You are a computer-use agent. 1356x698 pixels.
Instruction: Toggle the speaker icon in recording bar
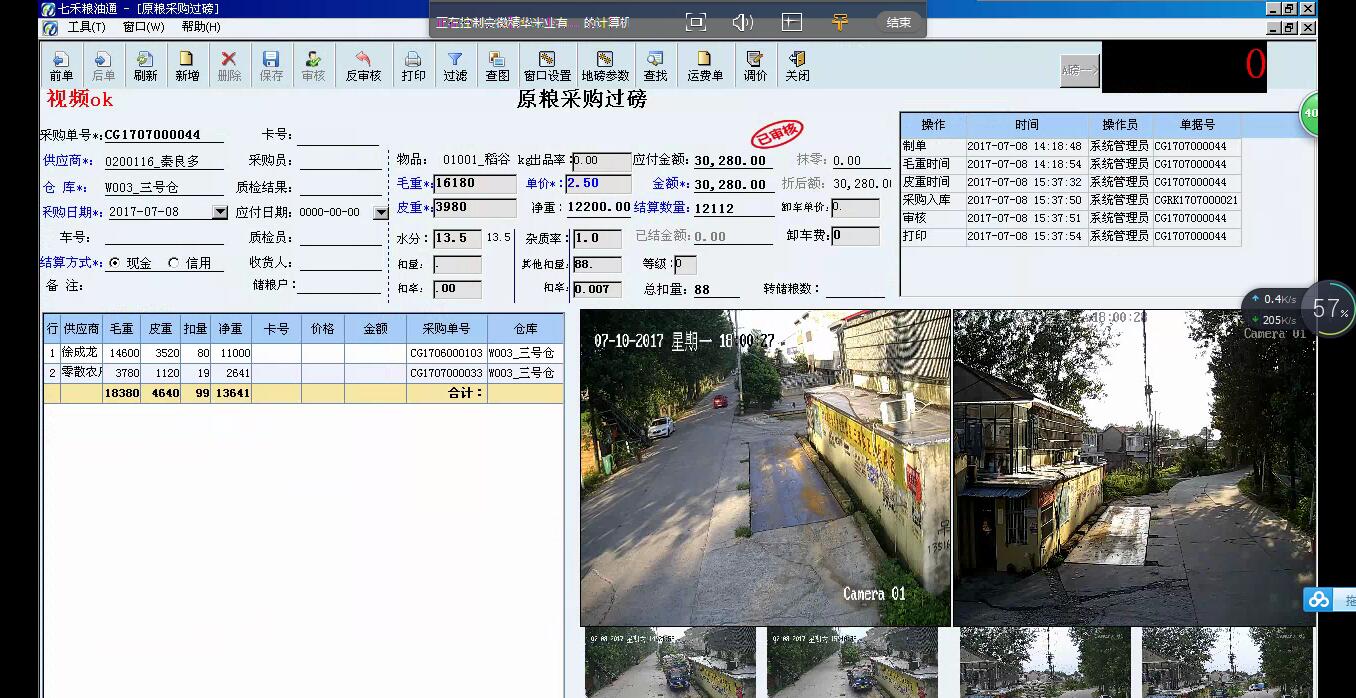coord(743,22)
